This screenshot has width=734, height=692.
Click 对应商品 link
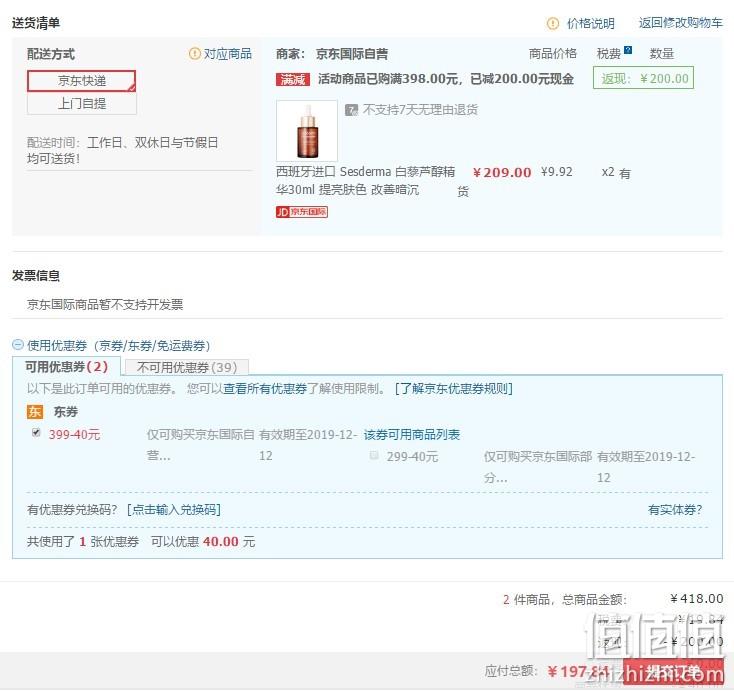pos(228,53)
